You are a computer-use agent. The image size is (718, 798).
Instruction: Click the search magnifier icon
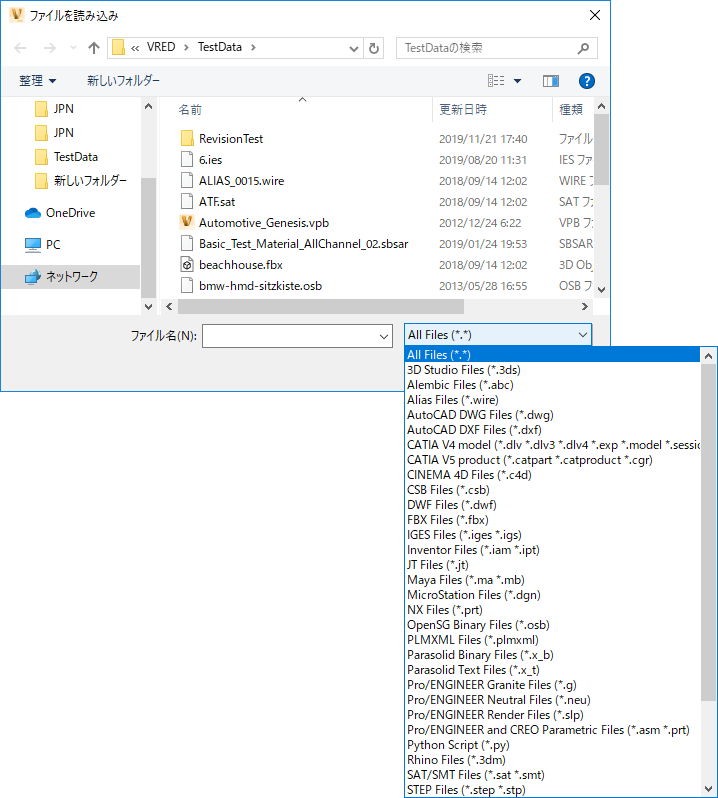click(583, 48)
